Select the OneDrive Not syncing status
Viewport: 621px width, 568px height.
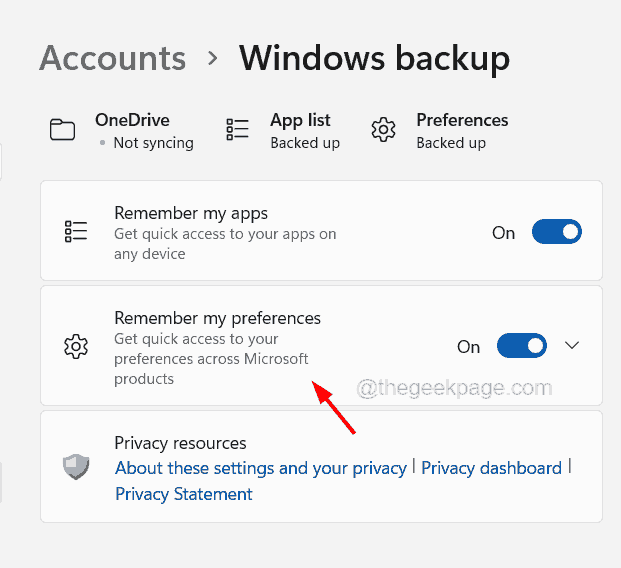153,143
